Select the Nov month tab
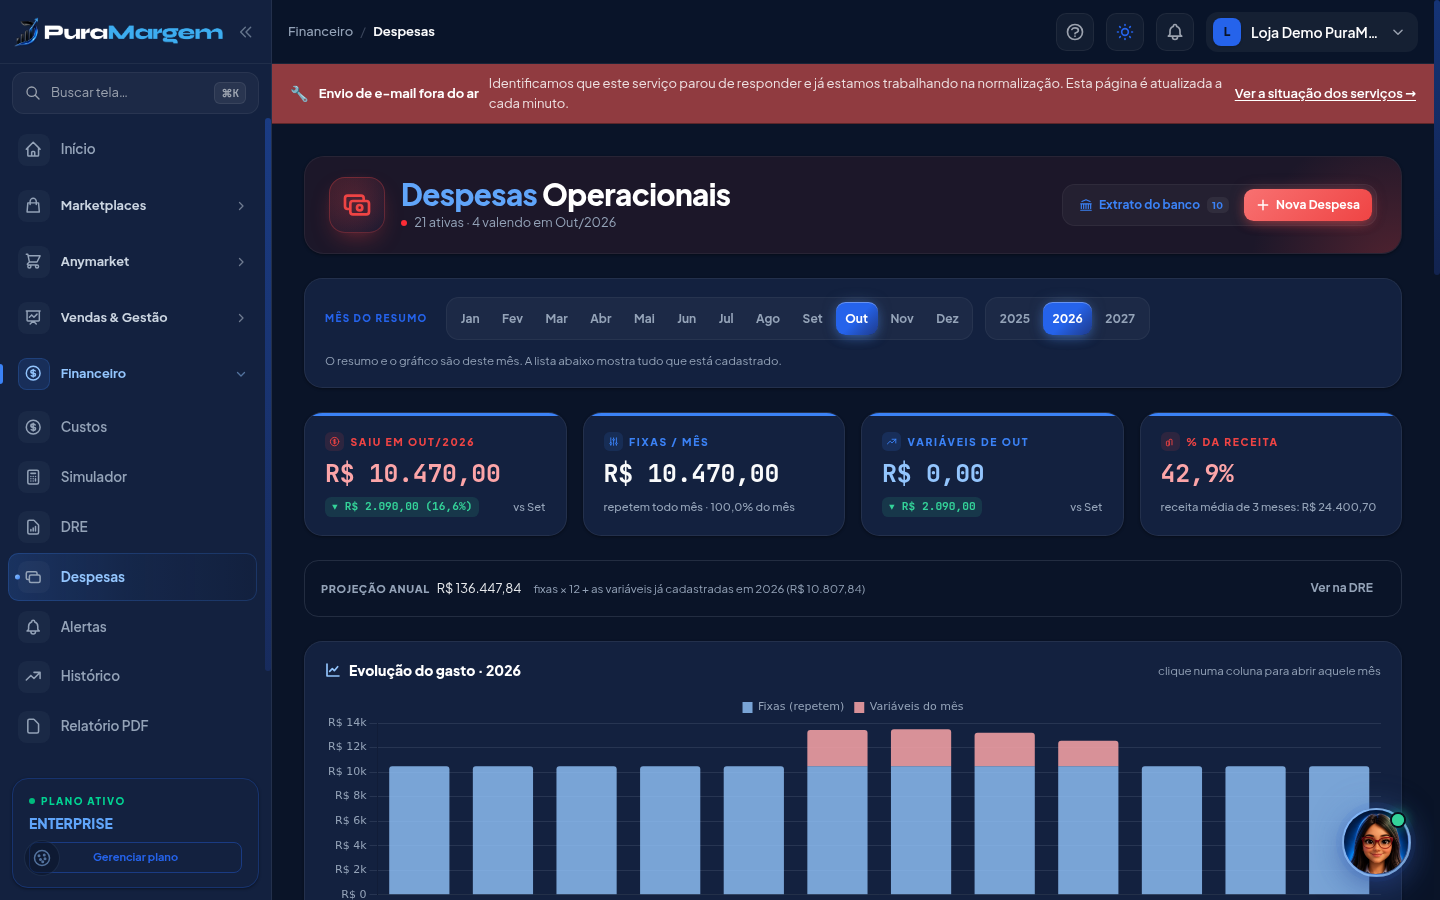The height and width of the screenshot is (900, 1440). pyautogui.click(x=902, y=319)
